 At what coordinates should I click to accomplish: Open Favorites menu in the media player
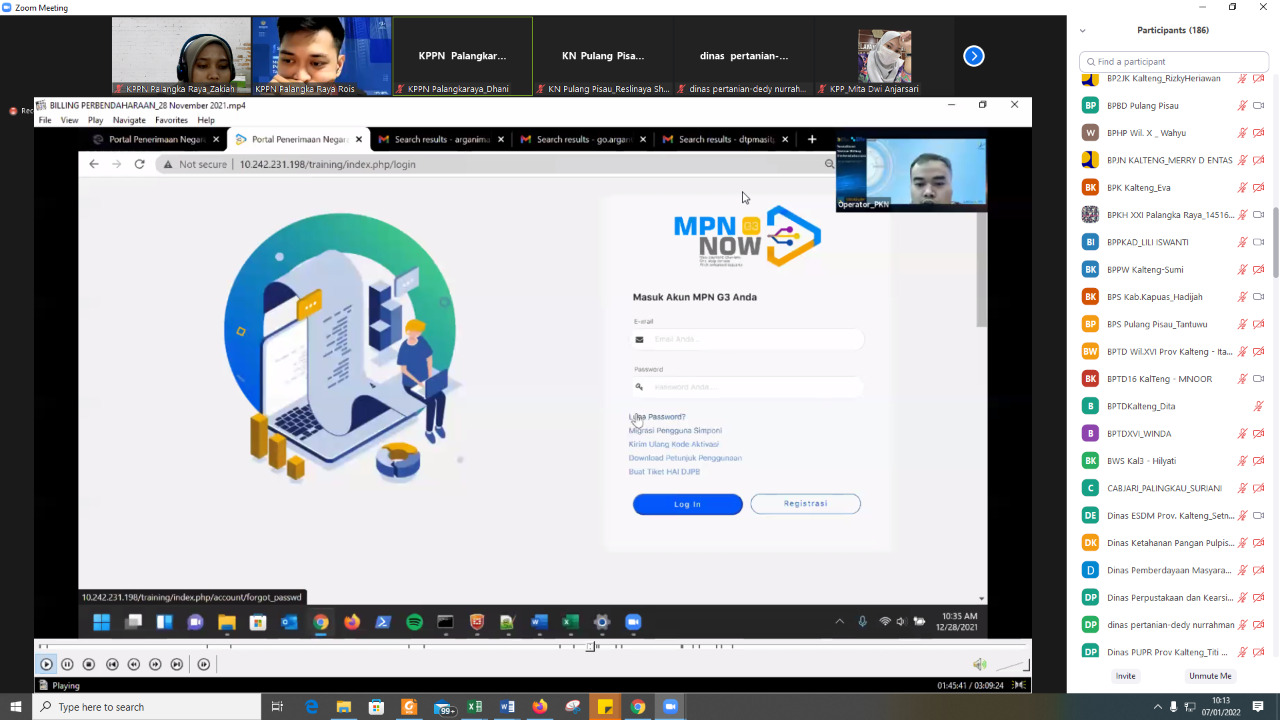pos(171,120)
